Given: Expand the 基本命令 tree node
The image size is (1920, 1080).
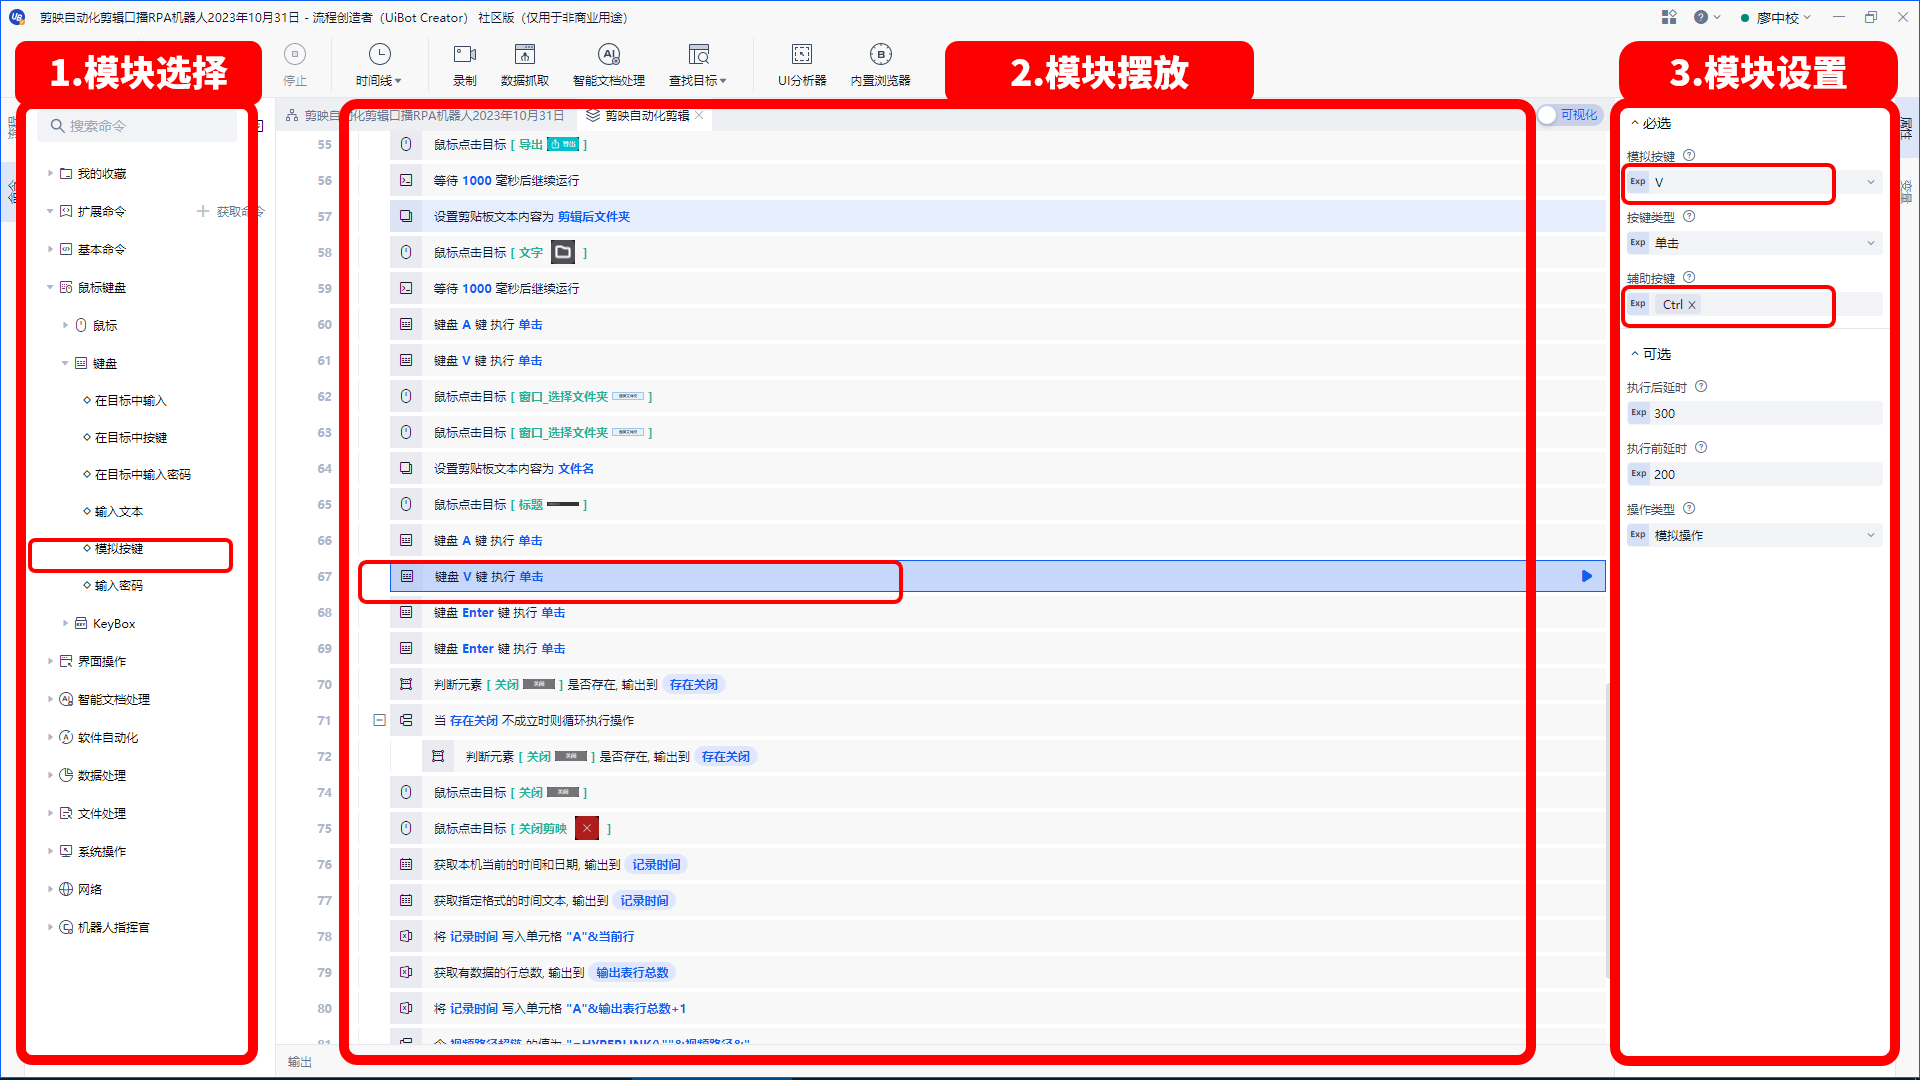Looking at the screenshot, I should tap(50, 249).
